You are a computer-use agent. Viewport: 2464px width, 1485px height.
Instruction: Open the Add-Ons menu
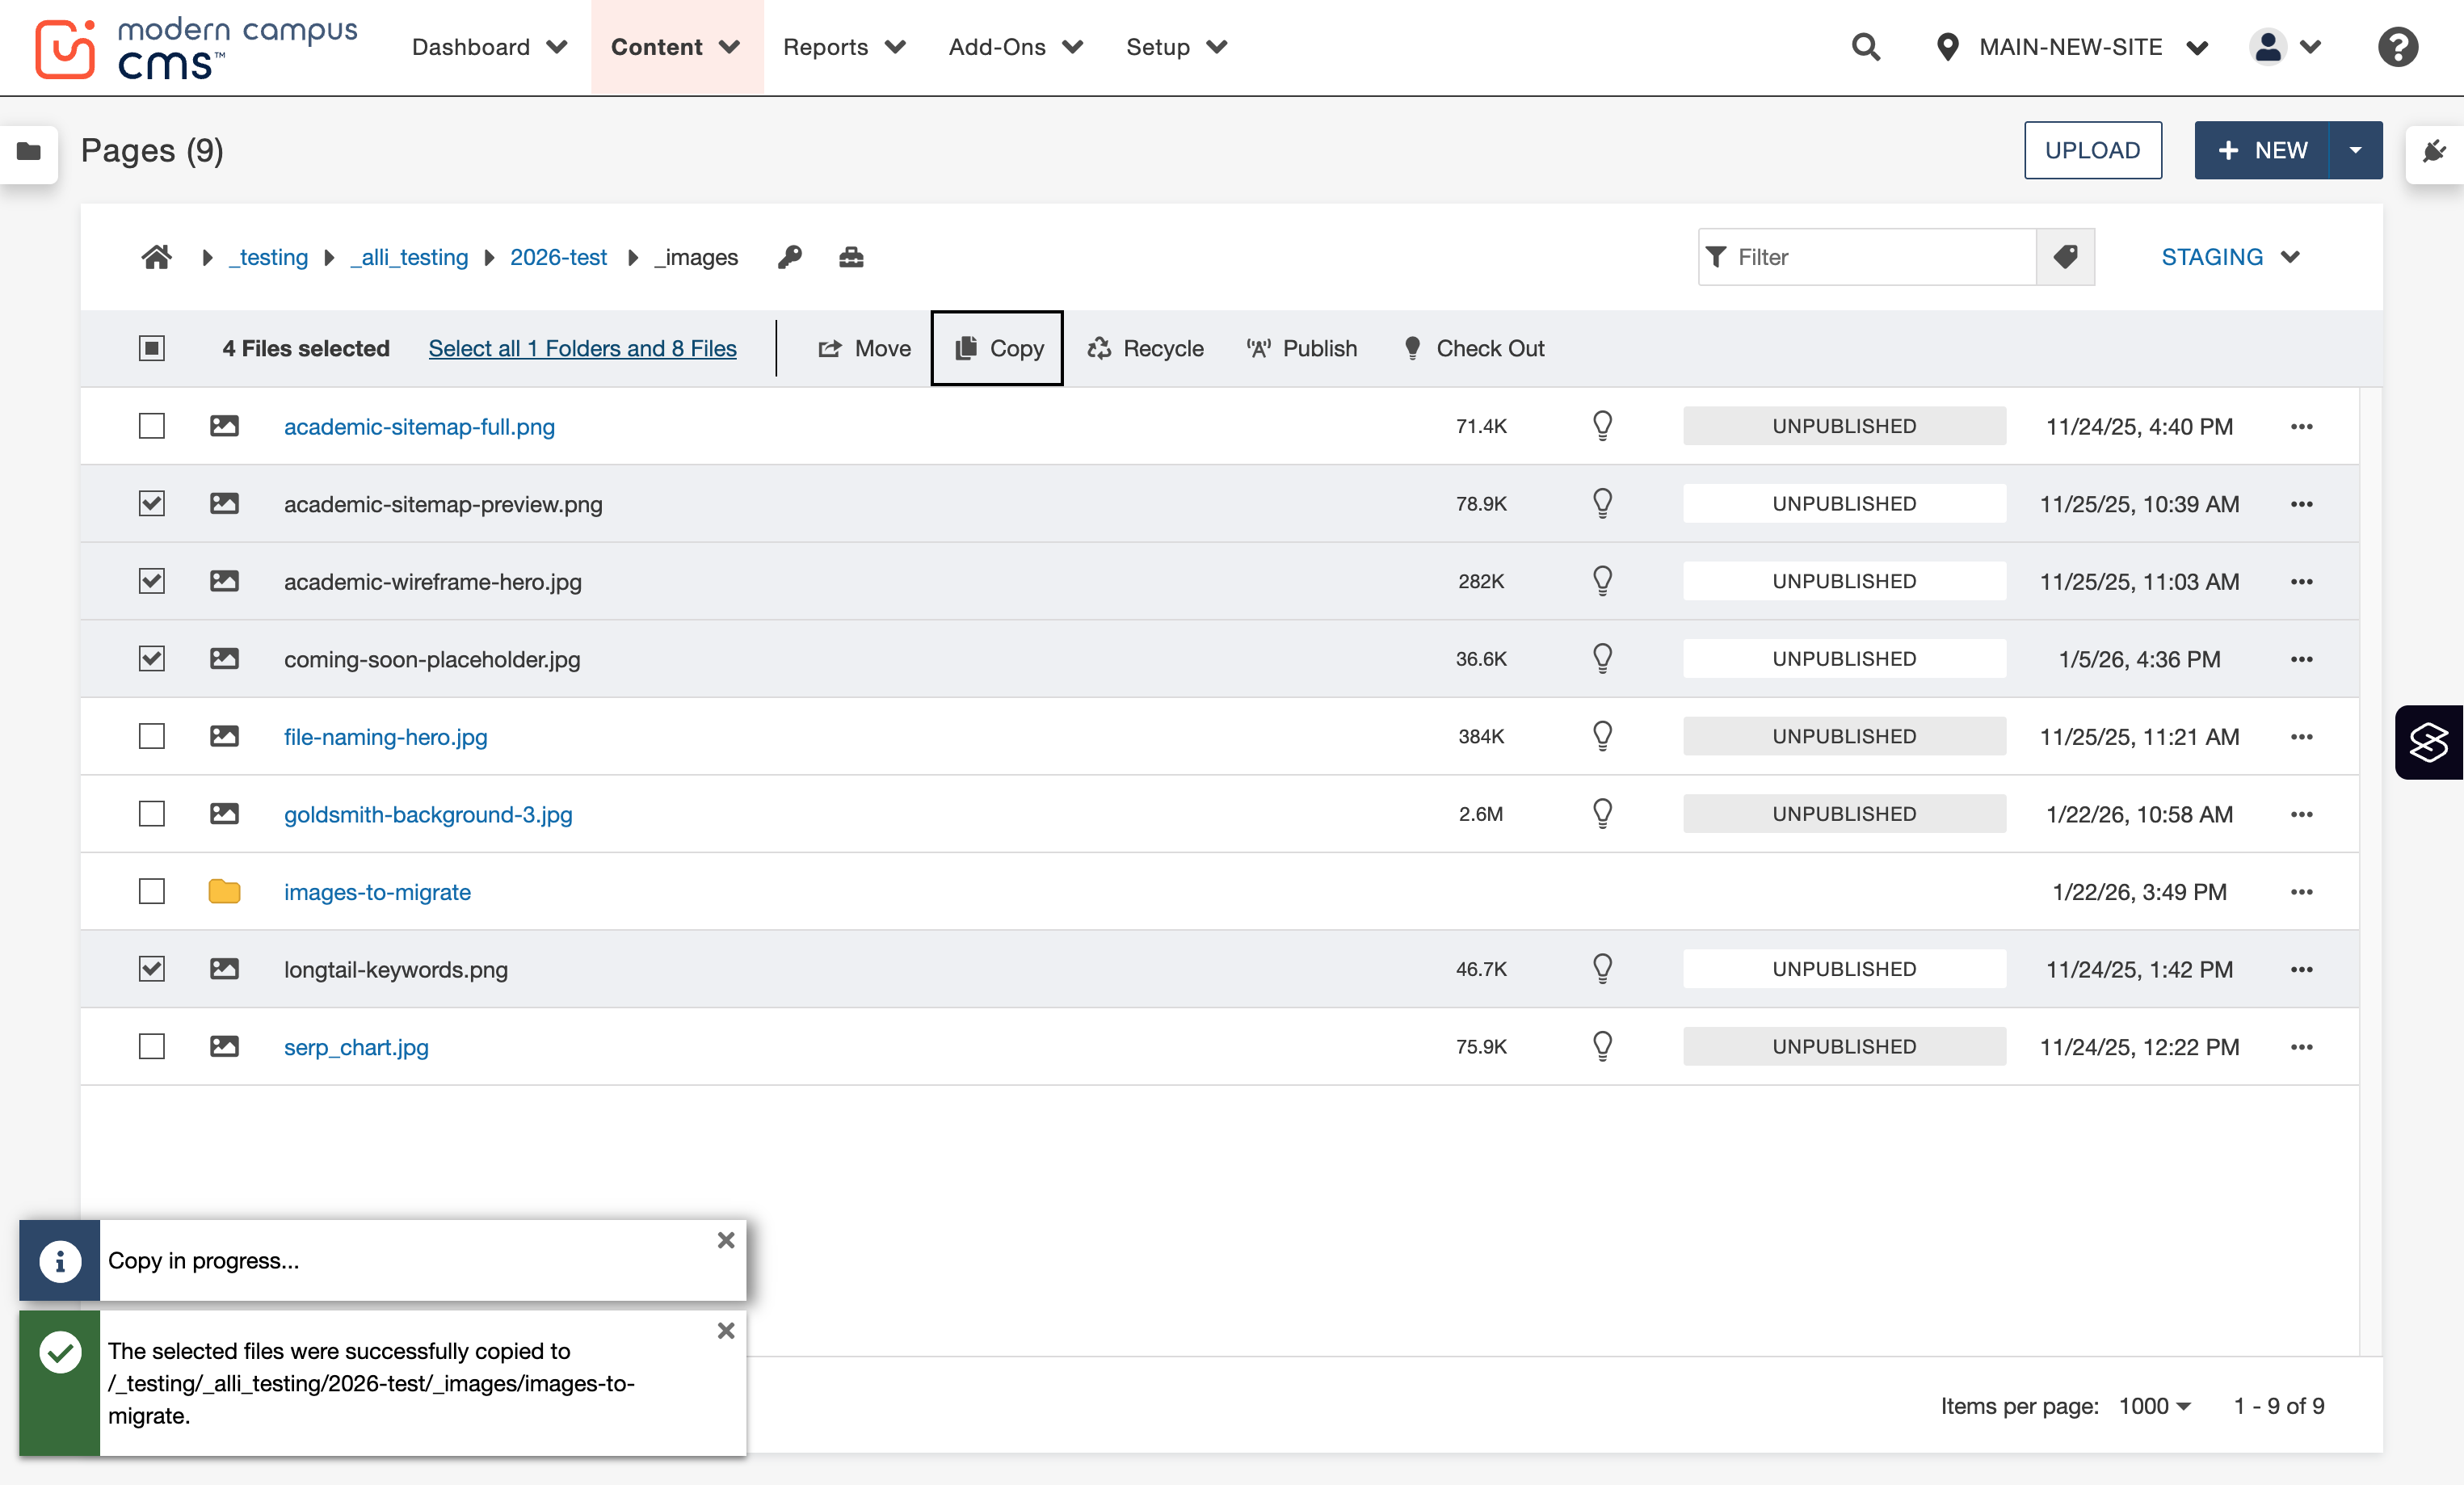click(1015, 47)
